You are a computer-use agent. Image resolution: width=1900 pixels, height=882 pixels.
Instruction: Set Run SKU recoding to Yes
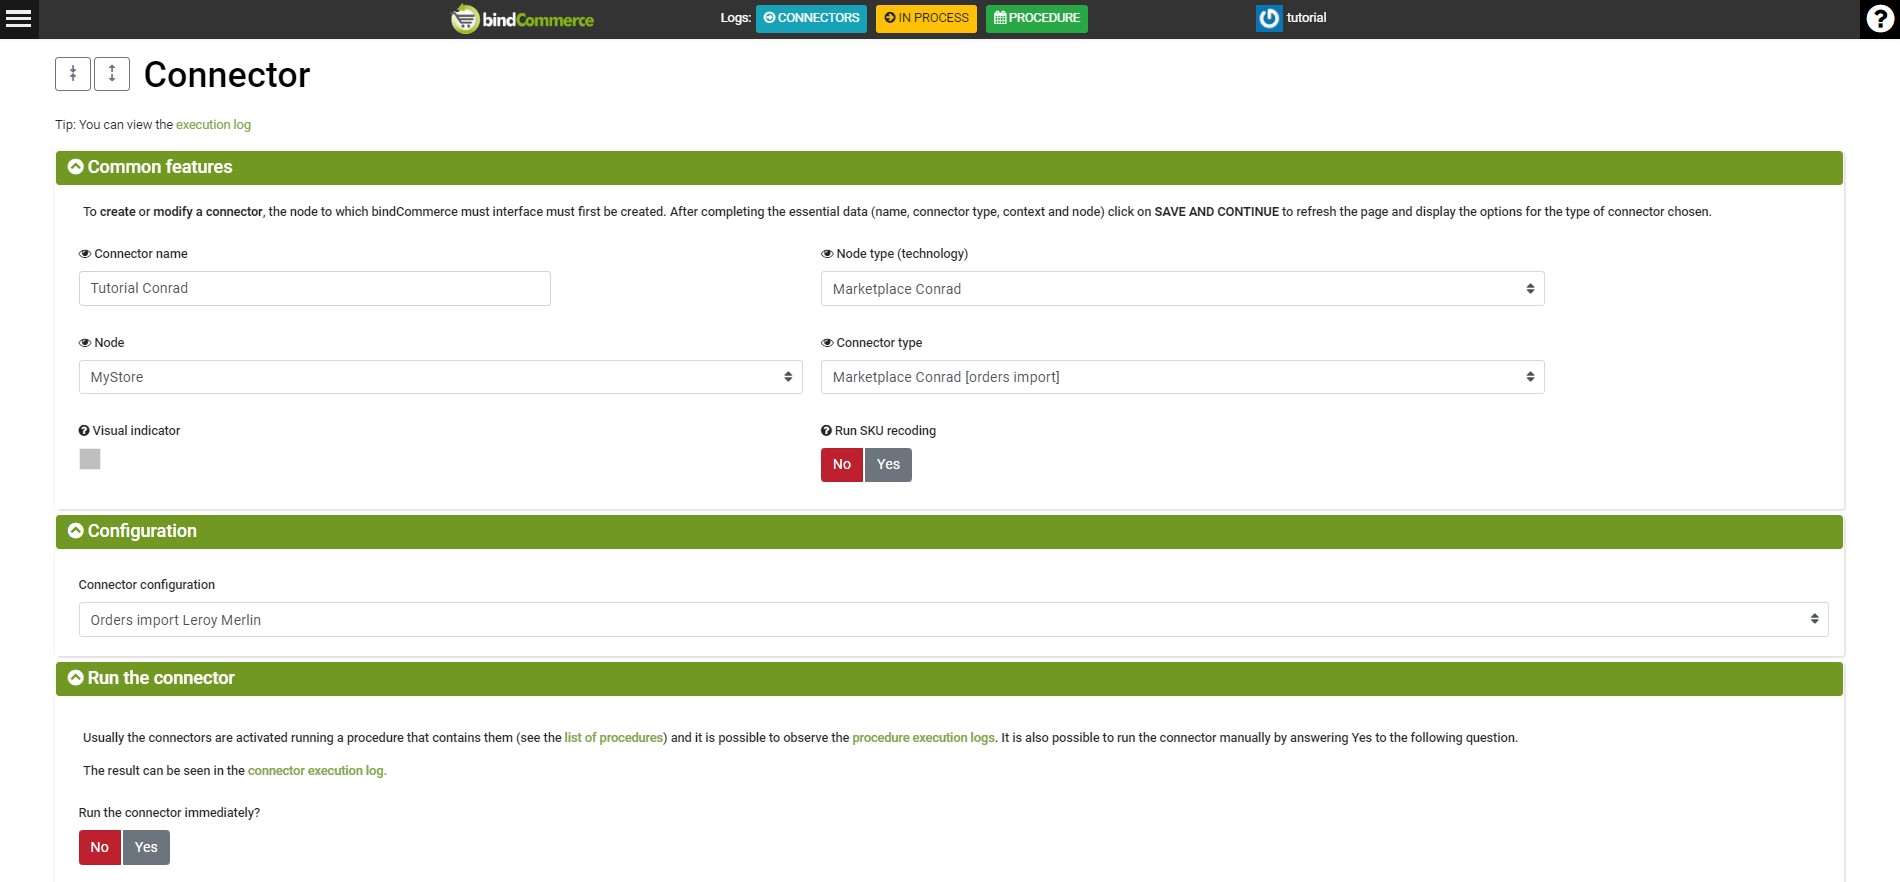pyautogui.click(x=888, y=465)
